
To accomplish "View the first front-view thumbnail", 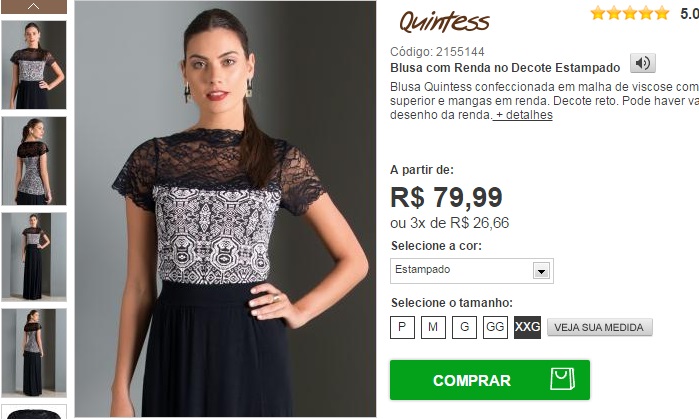I will (34, 65).
